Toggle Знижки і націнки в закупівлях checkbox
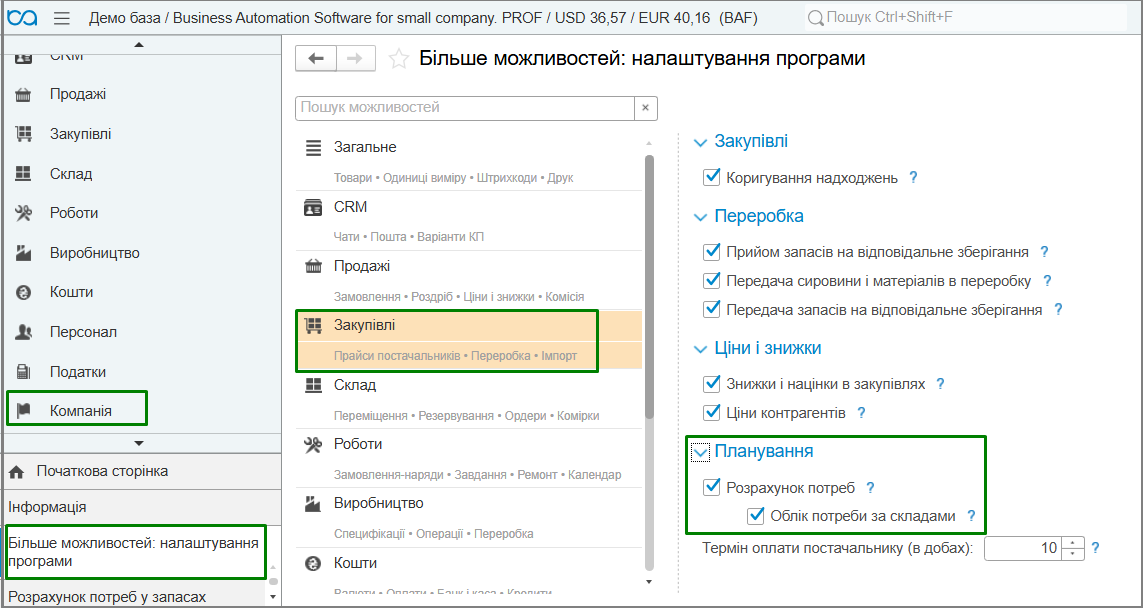 point(711,383)
